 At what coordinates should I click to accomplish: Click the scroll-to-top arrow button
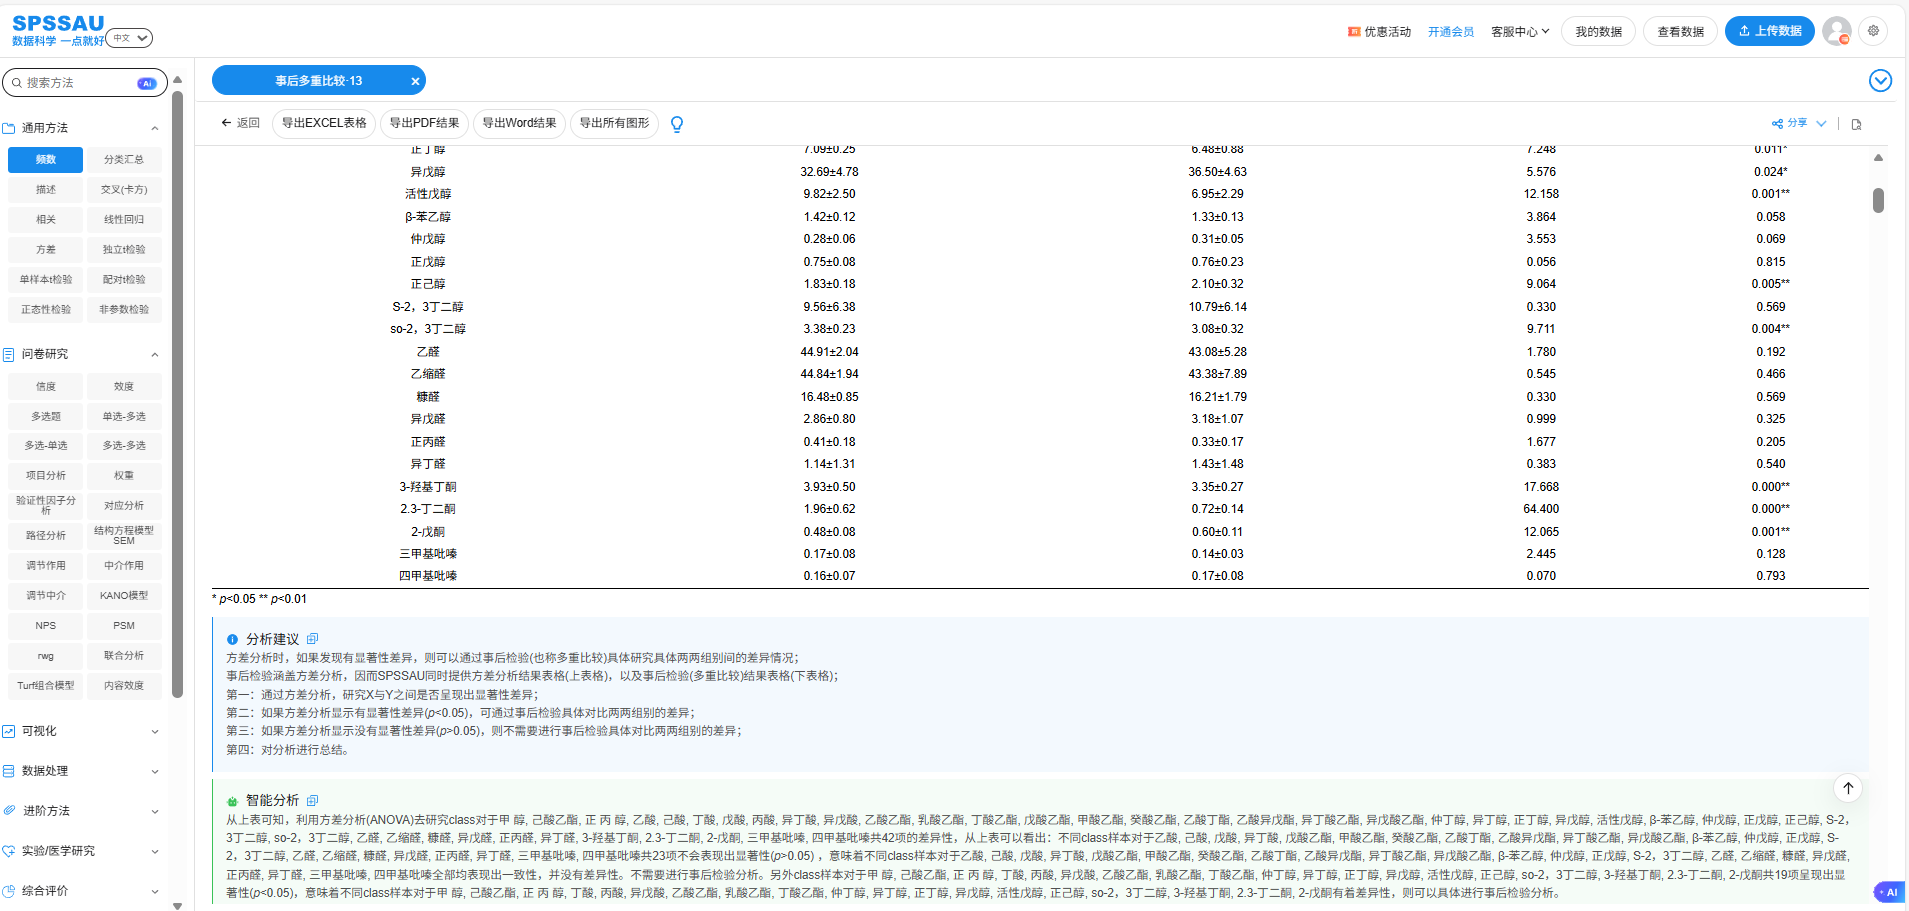[x=1848, y=788]
